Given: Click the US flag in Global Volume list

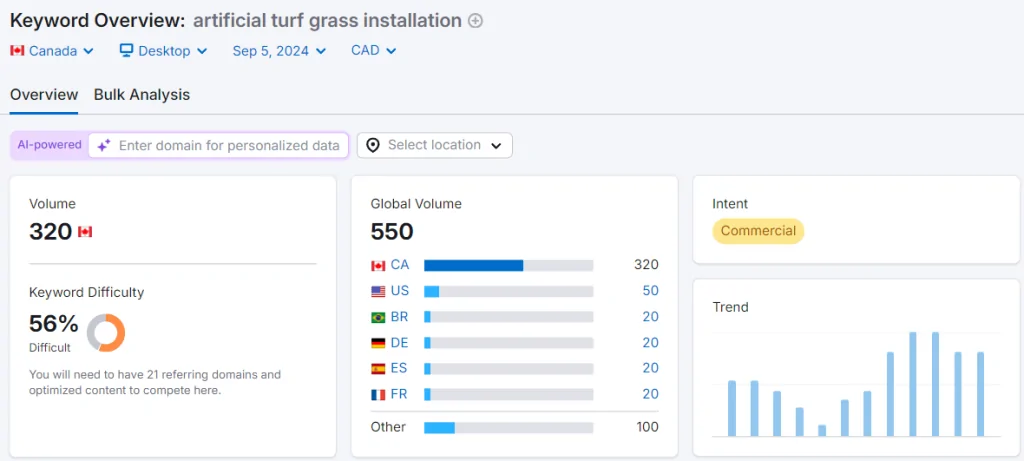Looking at the screenshot, I should (x=378, y=291).
